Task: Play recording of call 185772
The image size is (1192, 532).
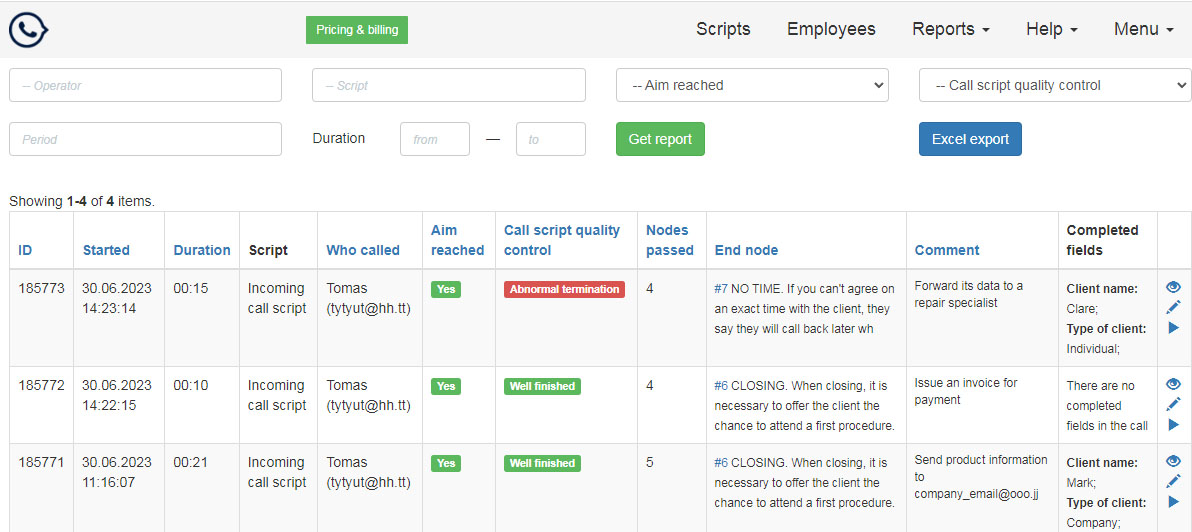Action: point(1174,424)
